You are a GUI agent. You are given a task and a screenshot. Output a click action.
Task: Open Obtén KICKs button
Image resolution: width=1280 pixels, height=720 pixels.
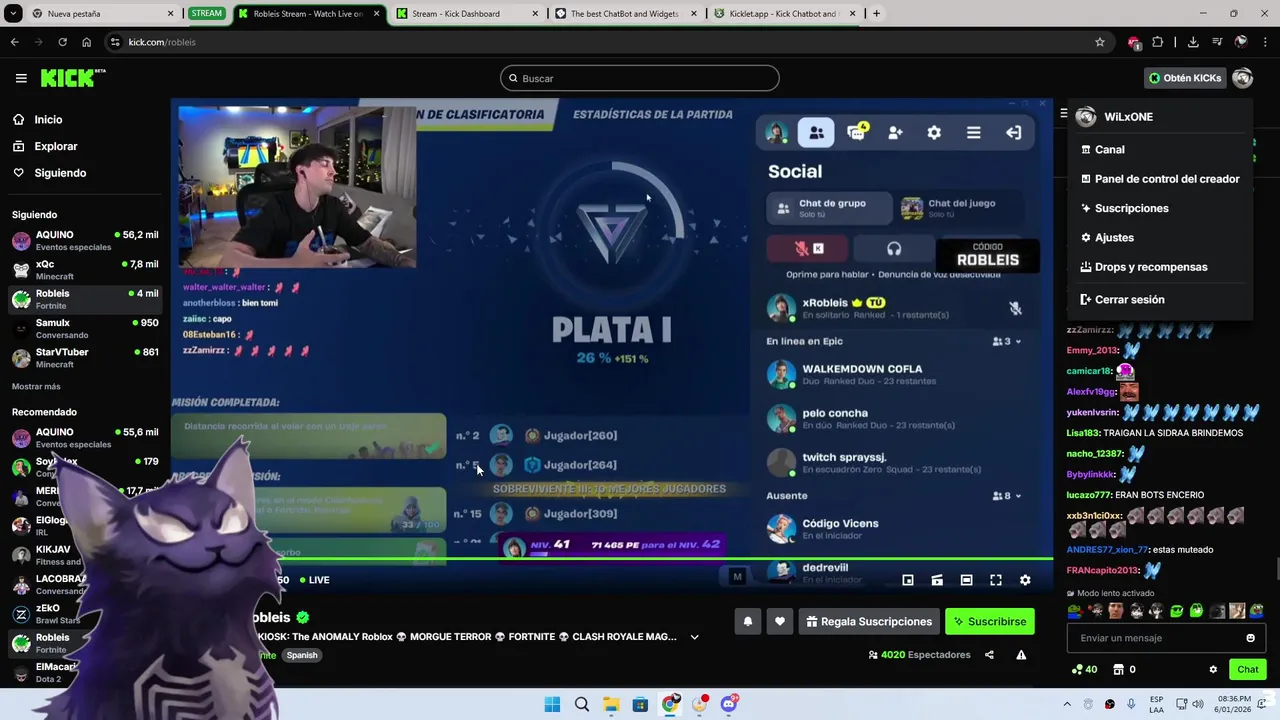(1185, 78)
